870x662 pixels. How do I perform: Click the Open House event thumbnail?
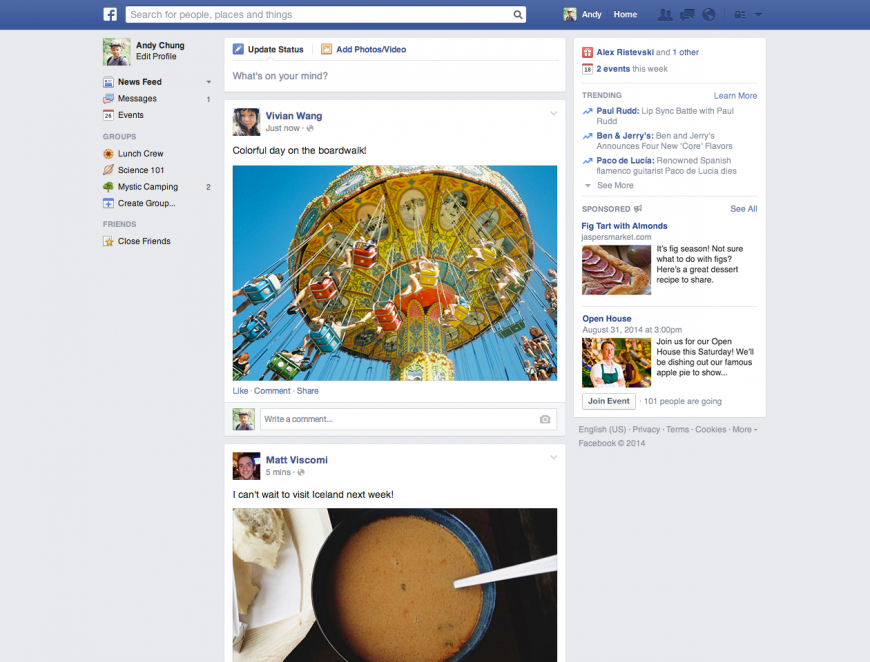616,363
